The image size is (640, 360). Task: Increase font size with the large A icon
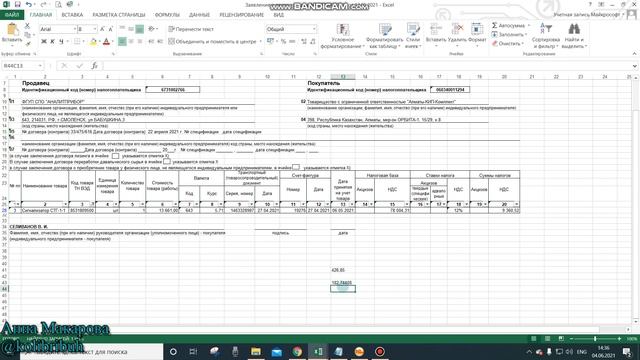(102, 29)
